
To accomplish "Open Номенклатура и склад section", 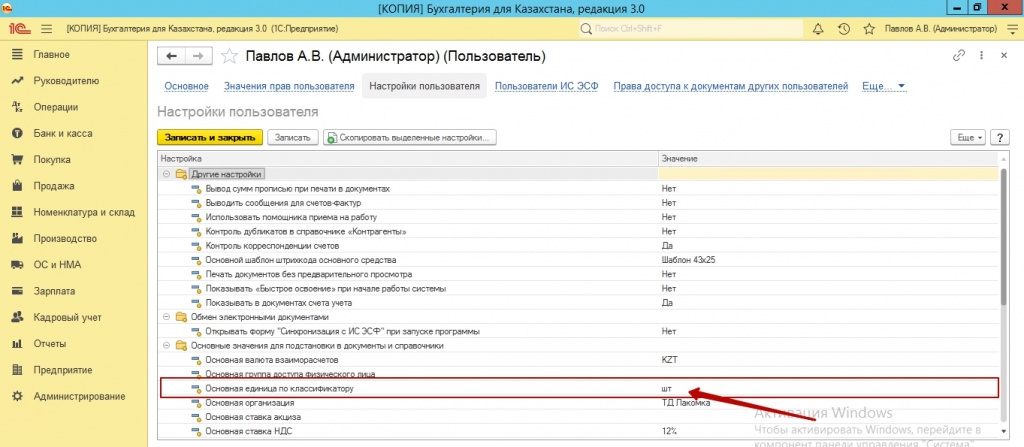I will click(x=84, y=212).
